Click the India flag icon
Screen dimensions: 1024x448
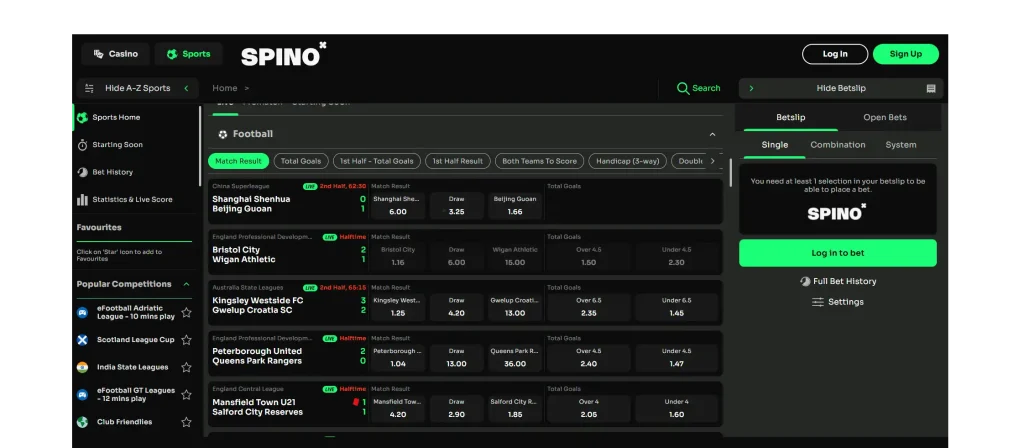pos(82,368)
